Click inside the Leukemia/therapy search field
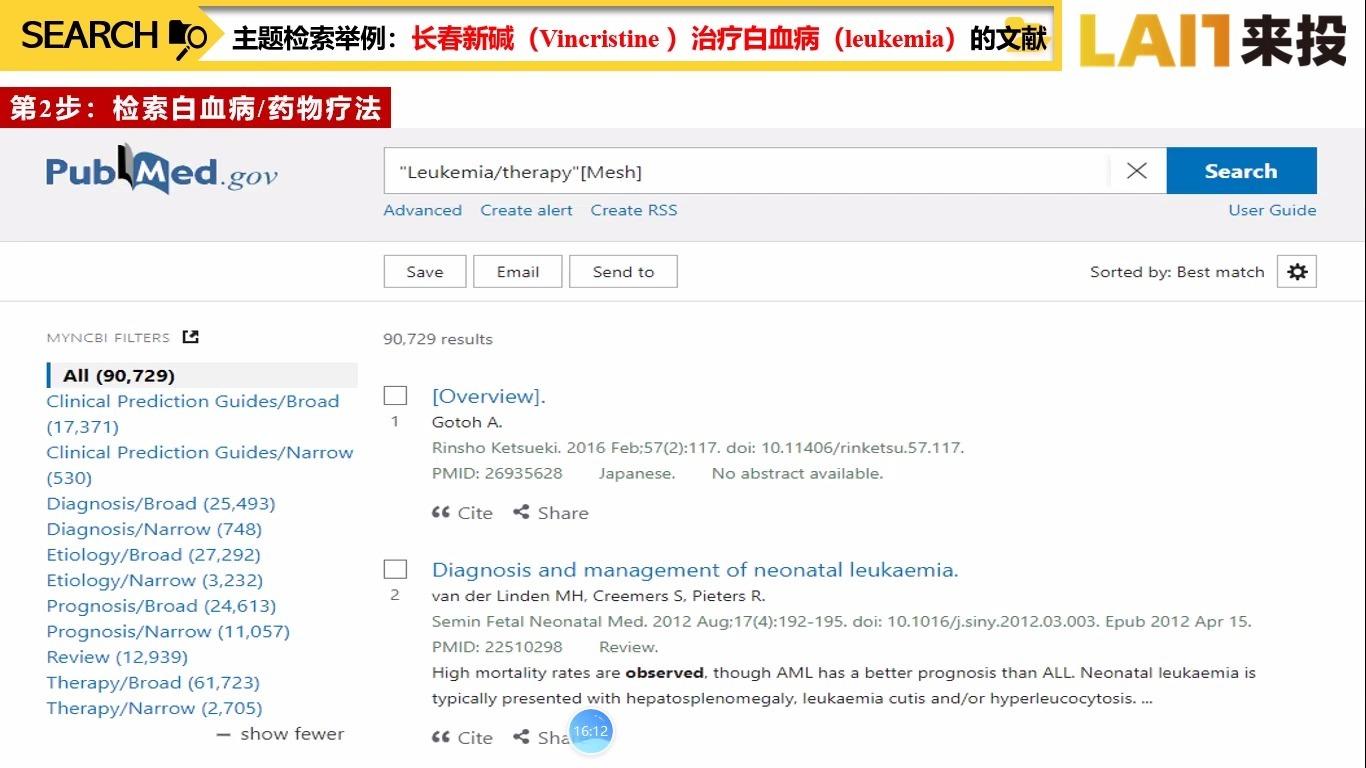1366x768 pixels. [700, 170]
